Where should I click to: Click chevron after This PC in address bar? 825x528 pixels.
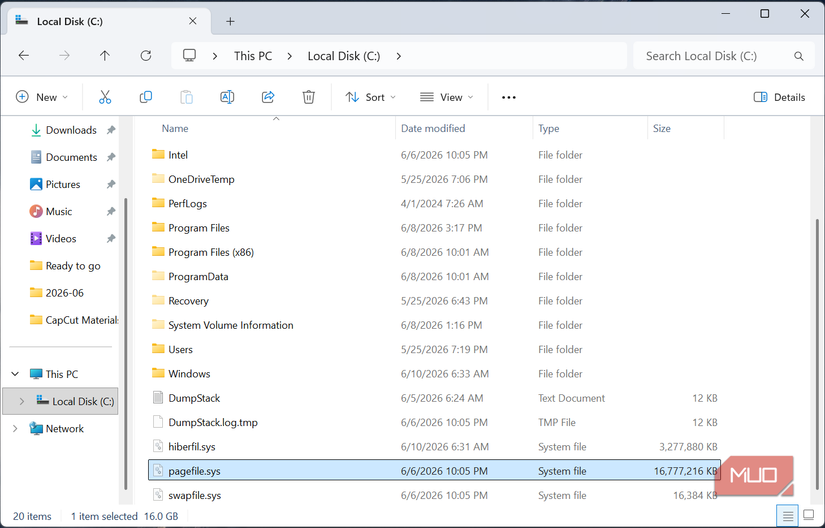(289, 56)
